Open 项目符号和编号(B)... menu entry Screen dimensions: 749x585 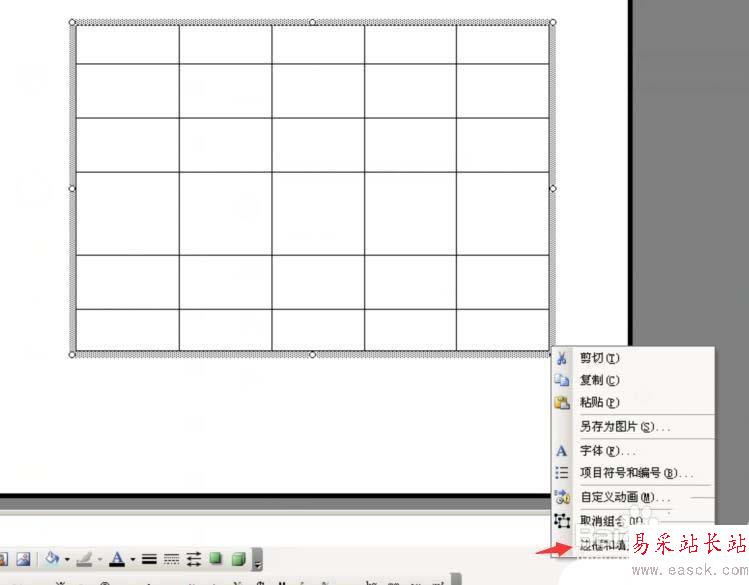point(633,473)
